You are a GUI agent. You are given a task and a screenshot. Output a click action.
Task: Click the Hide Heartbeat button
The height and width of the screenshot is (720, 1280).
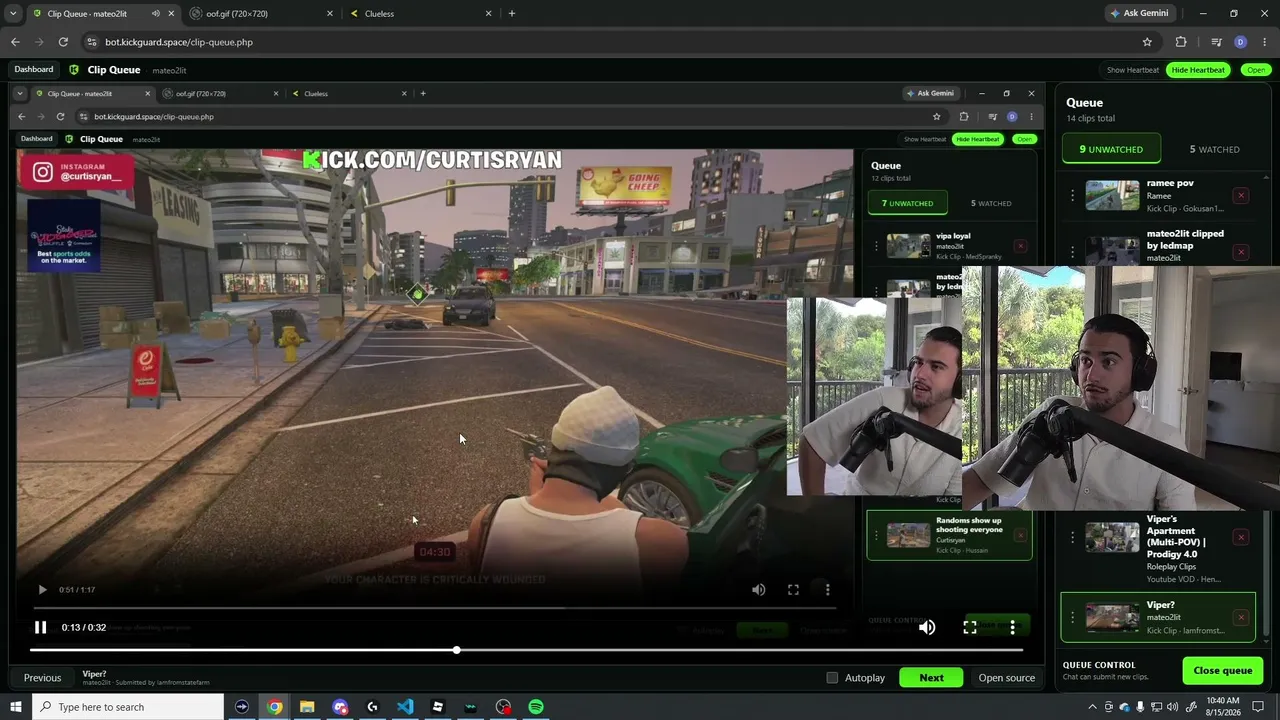[1198, 70]
